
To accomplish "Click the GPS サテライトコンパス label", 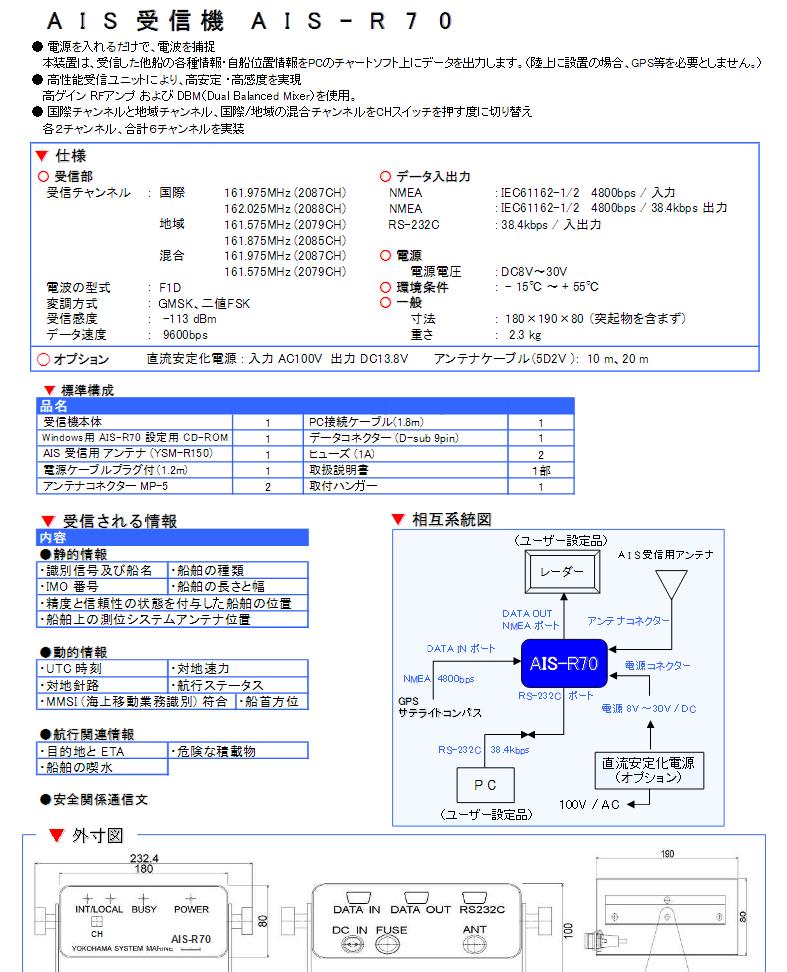I will (439, 707).
